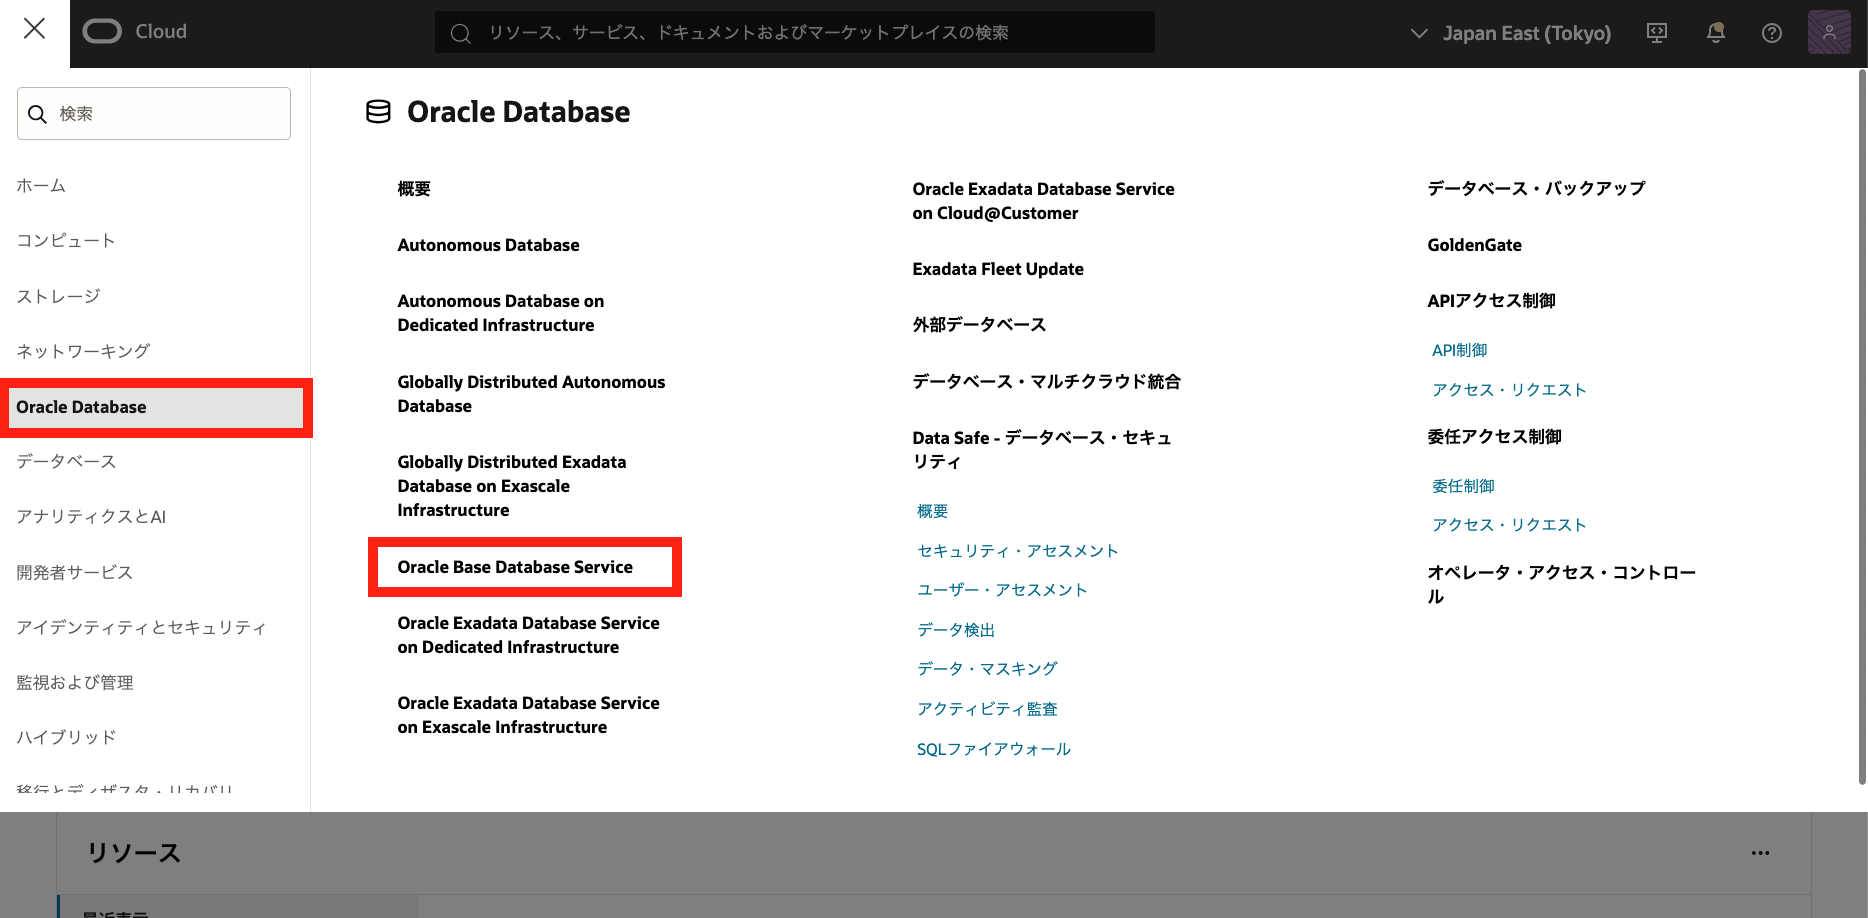Open the リソース panel three-dot menu

point(1760,853)
